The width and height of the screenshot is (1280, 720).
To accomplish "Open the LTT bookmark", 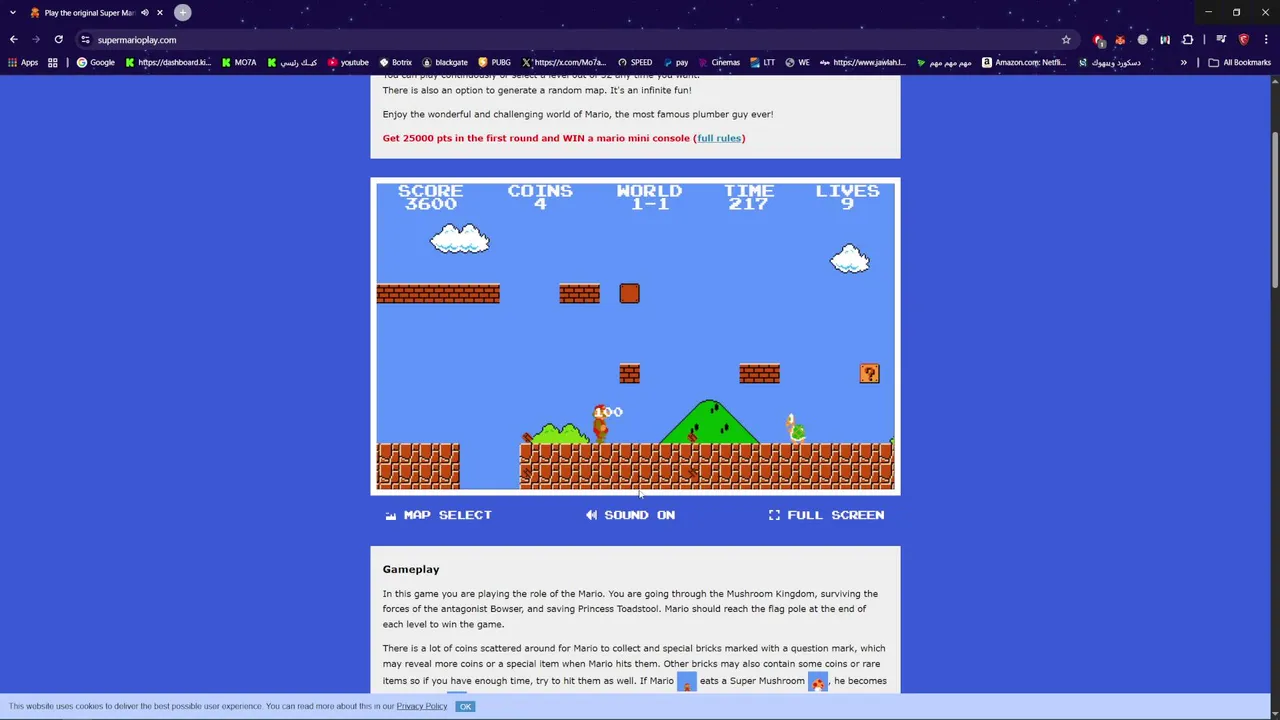I will (763, 62).
